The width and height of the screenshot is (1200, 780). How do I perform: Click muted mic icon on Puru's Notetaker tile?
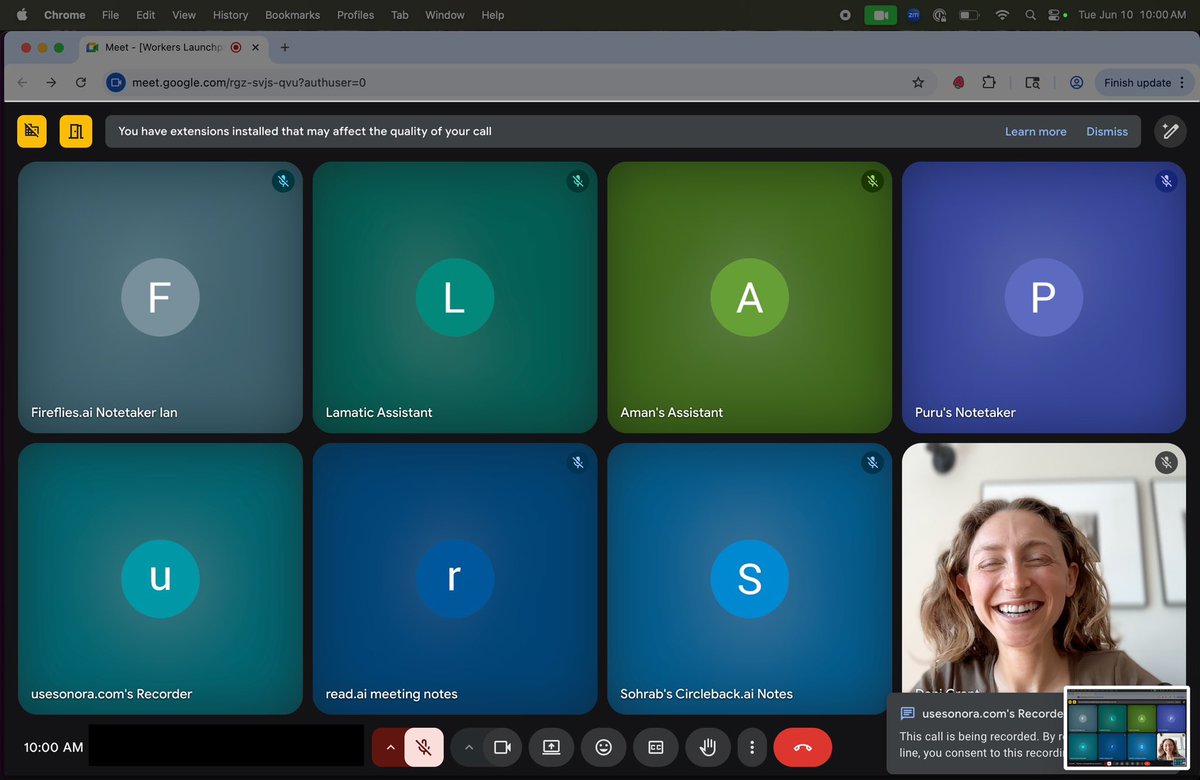[x=1166, y=181]
